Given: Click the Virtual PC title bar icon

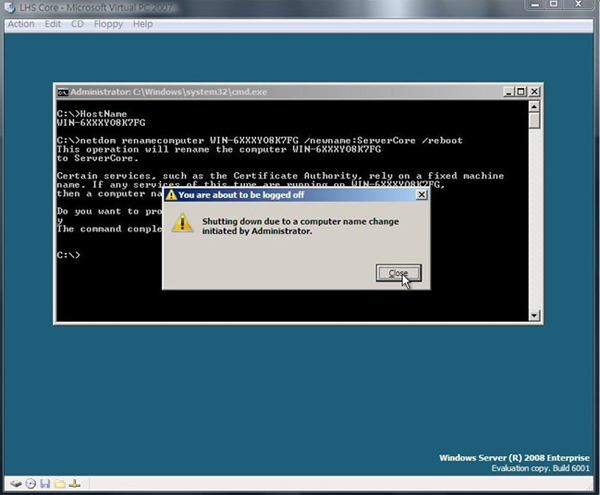Looking at the screenshot, I should click(9, 8).
